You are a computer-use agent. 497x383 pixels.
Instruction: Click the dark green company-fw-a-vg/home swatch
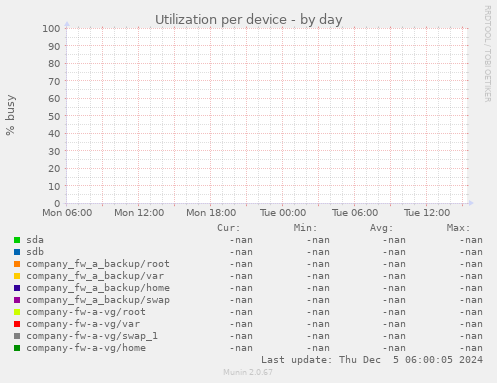tap(17, 348)
